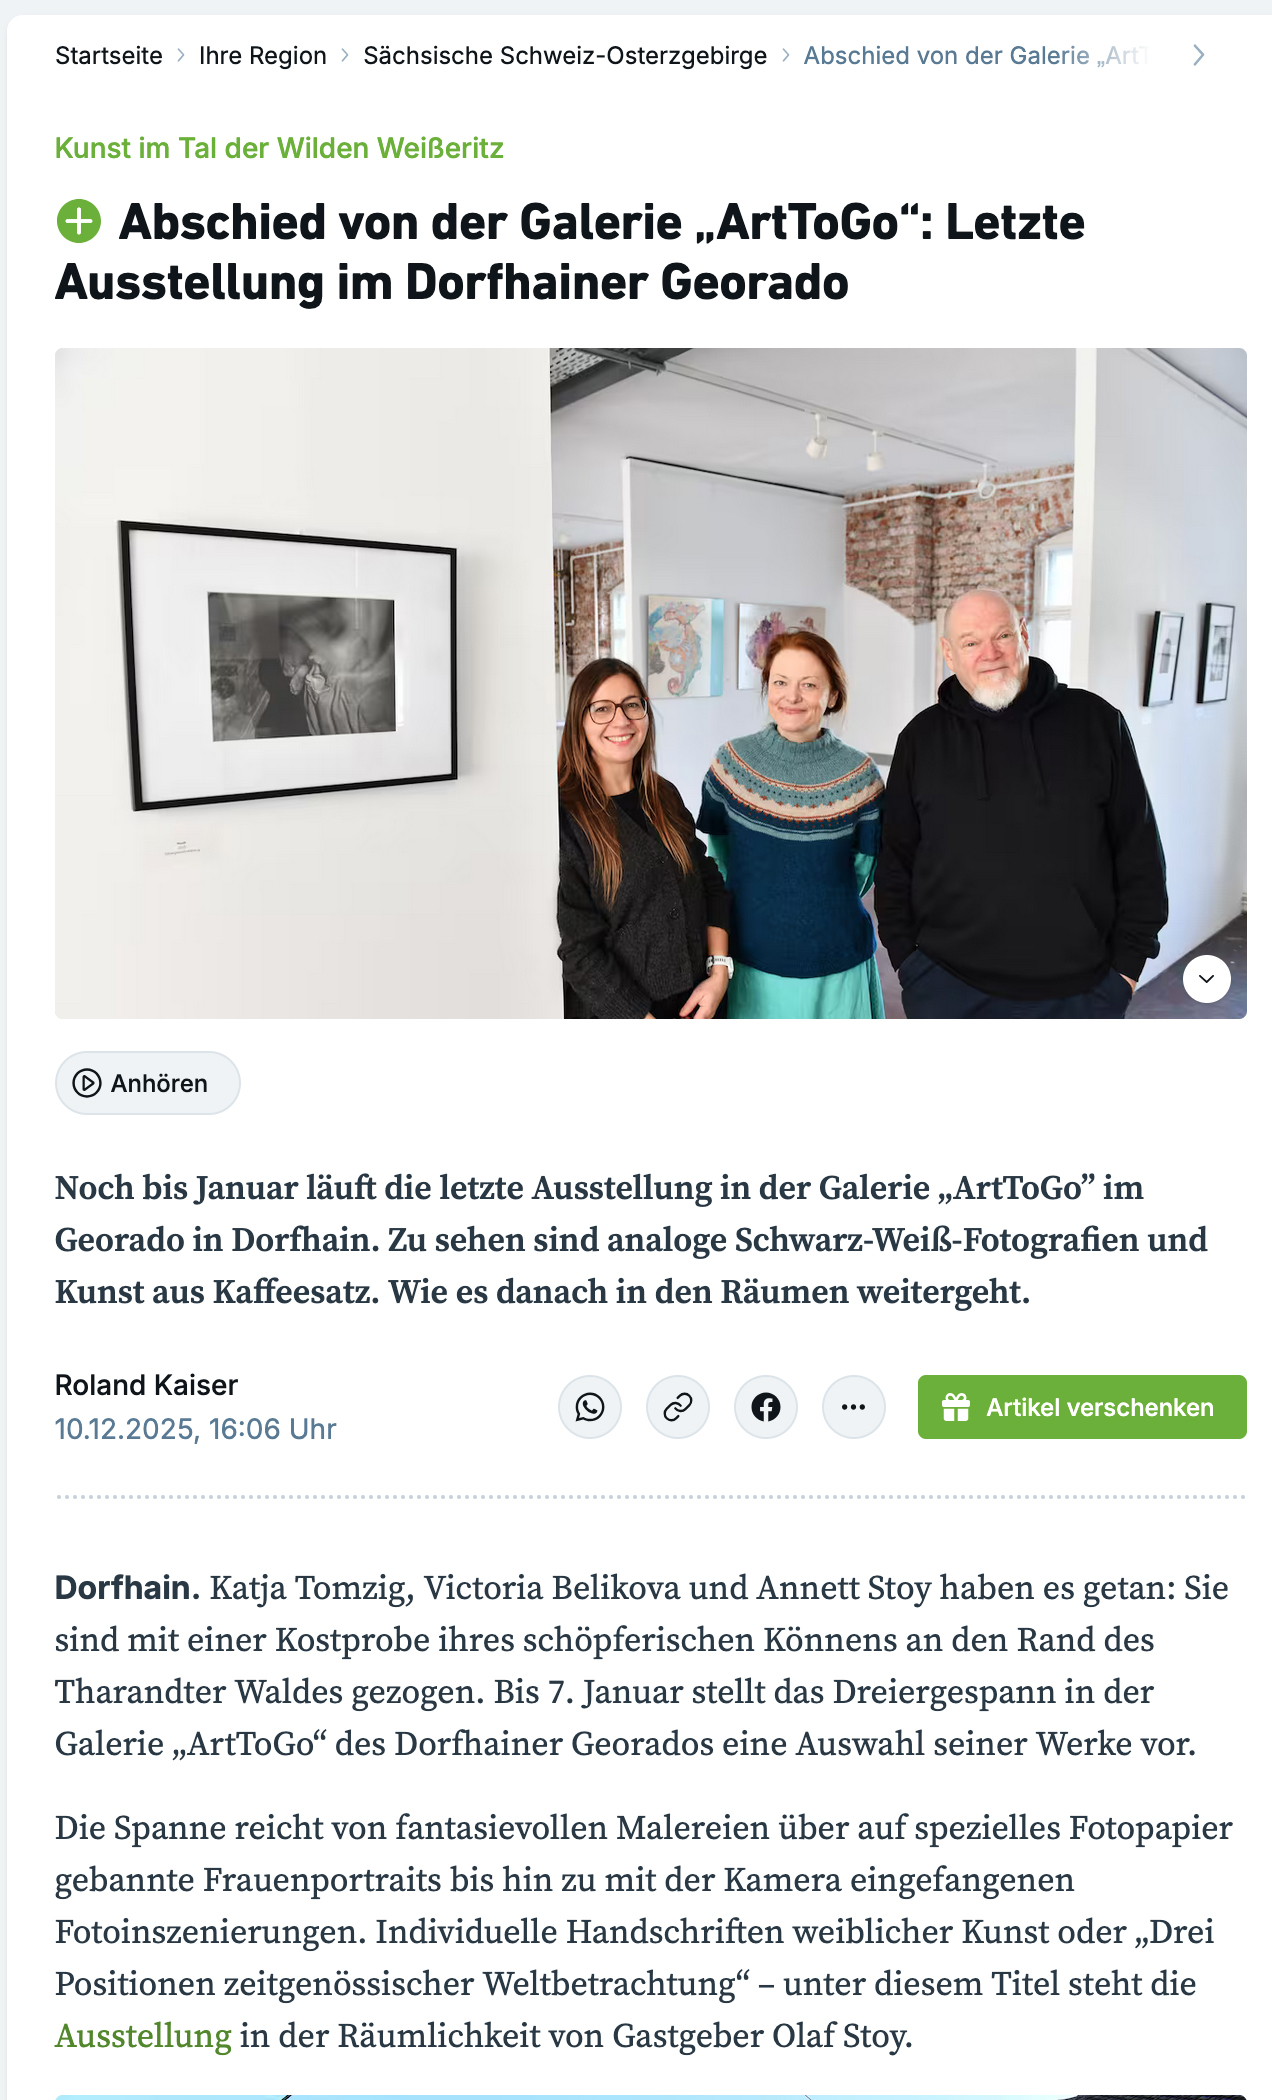Share article via WhatsApp icon

[x=590, y=1407]
